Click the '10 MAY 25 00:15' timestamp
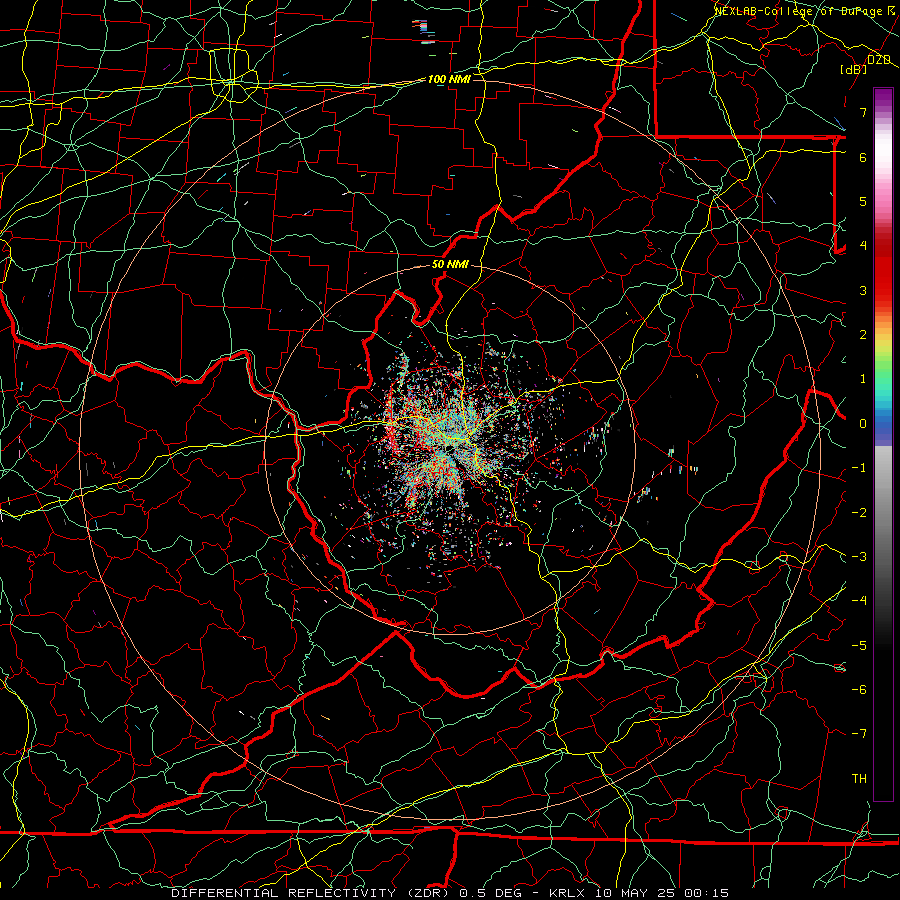This screenshot has width=900, height=900. tap(661, 893)
